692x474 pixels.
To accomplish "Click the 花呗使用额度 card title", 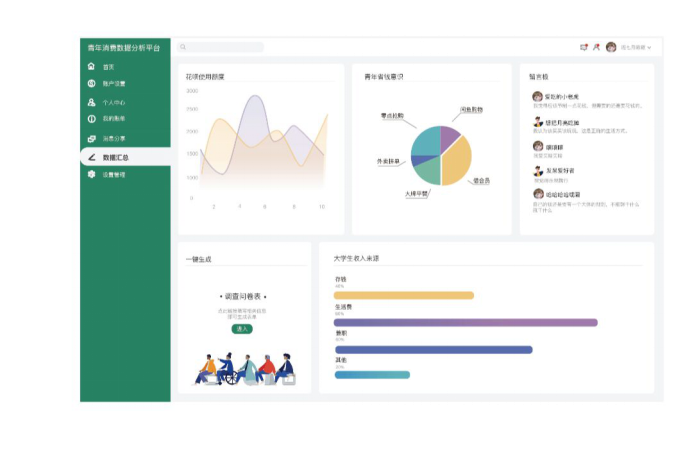I will tap(205, 77).
